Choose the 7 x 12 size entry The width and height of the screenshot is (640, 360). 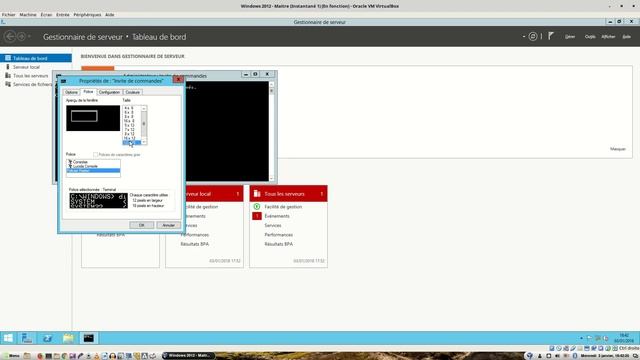click(129, 129)
